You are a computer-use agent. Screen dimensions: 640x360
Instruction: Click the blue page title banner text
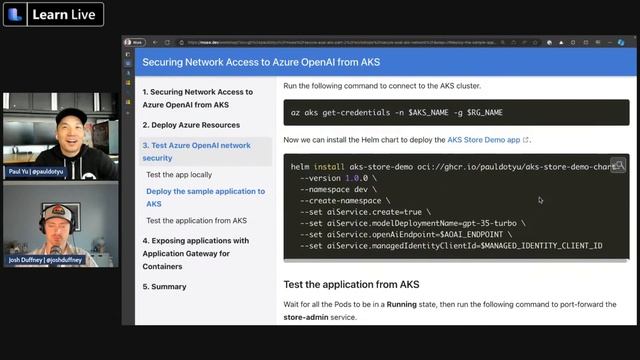pyautogui.click(x=261, y=62)
